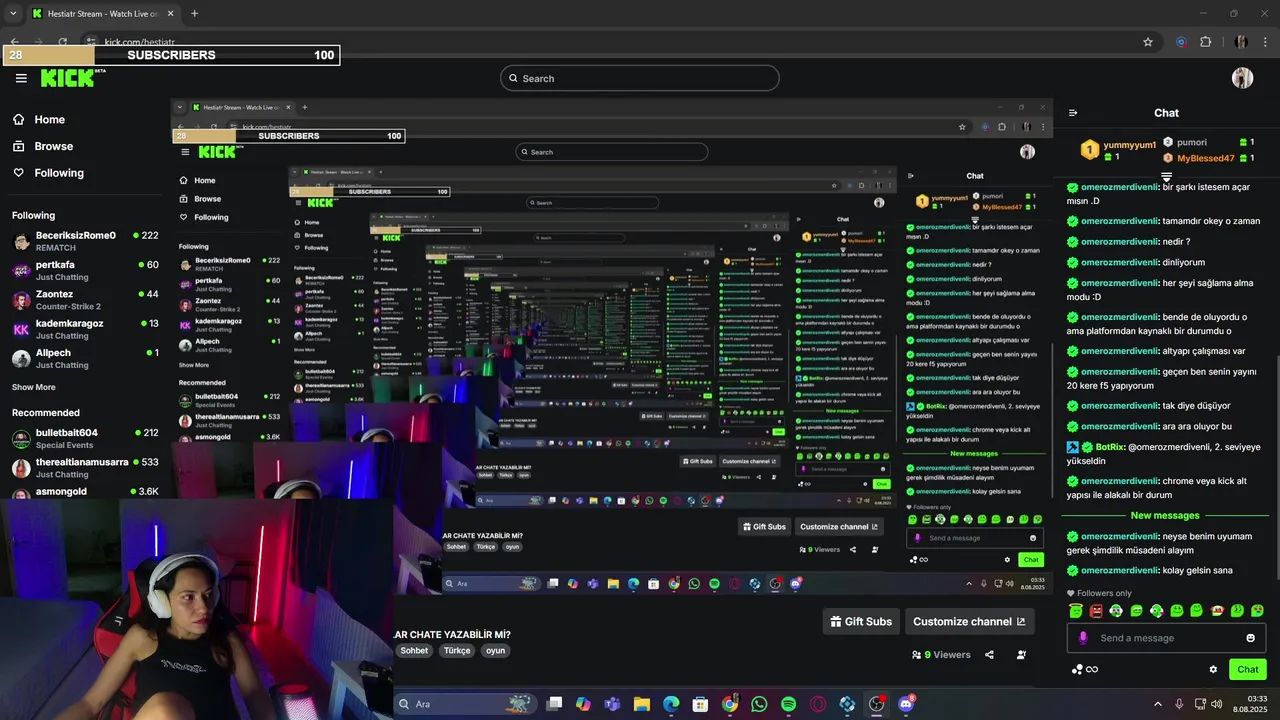
Task: Insert the angel halo green emote
Action: click(x=1076, y=610)
